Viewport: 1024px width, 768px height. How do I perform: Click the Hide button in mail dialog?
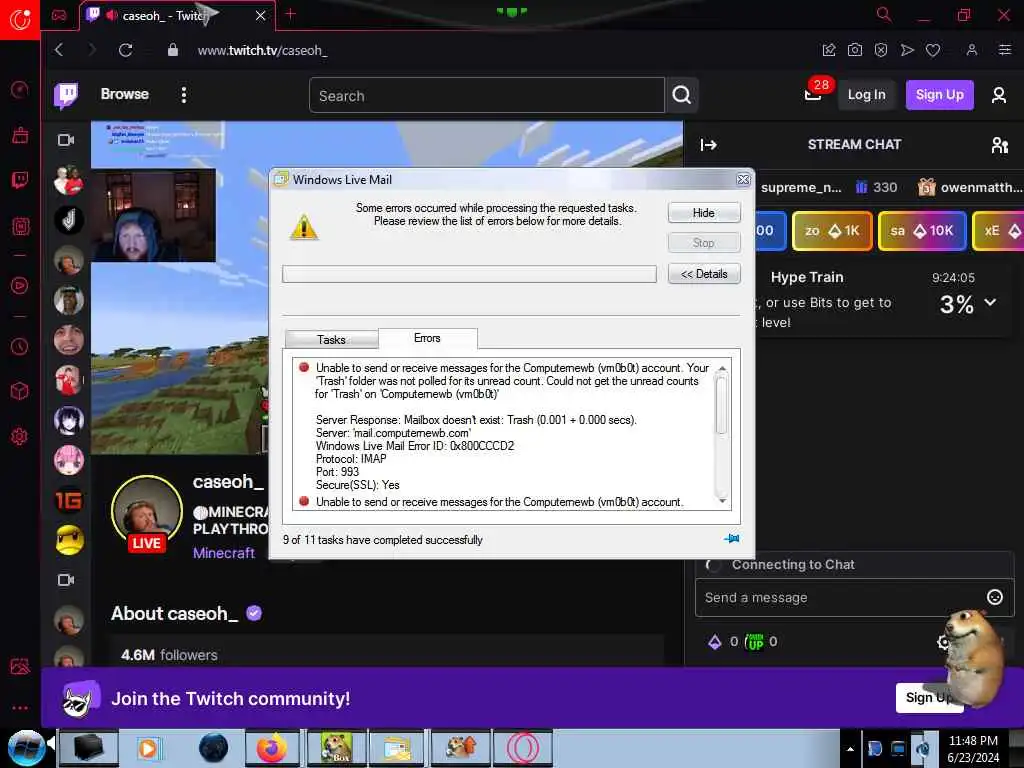point(704,213)
